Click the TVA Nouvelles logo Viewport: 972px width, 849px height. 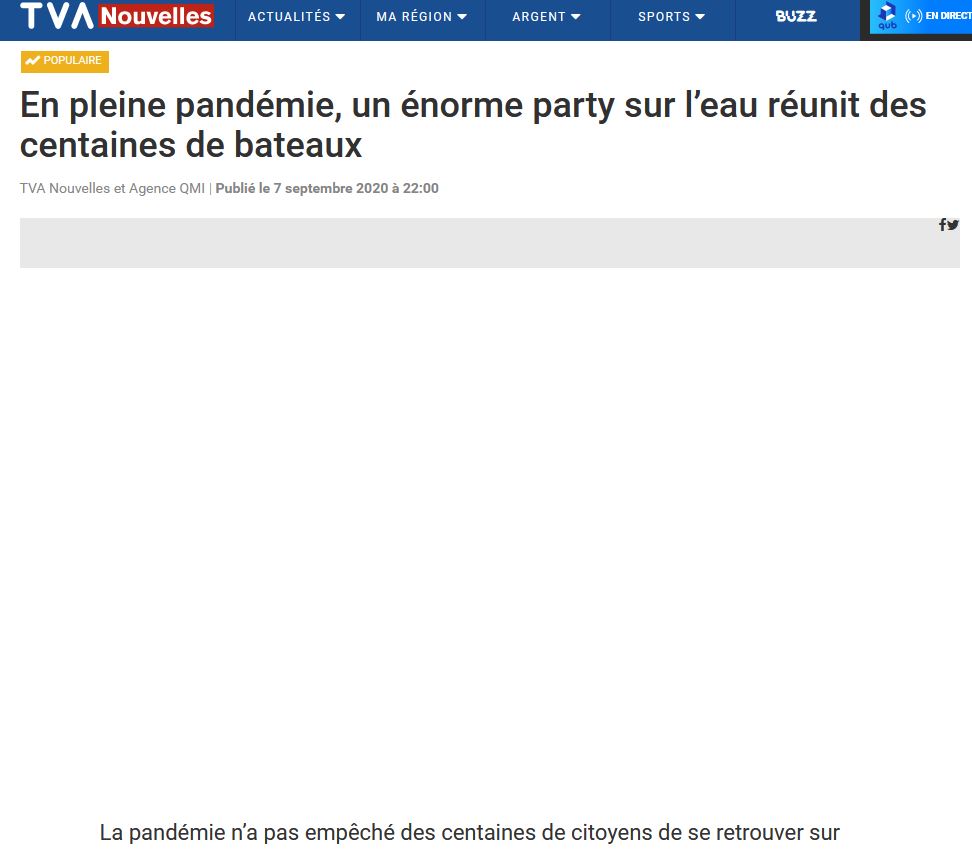(x=116, y=16)
